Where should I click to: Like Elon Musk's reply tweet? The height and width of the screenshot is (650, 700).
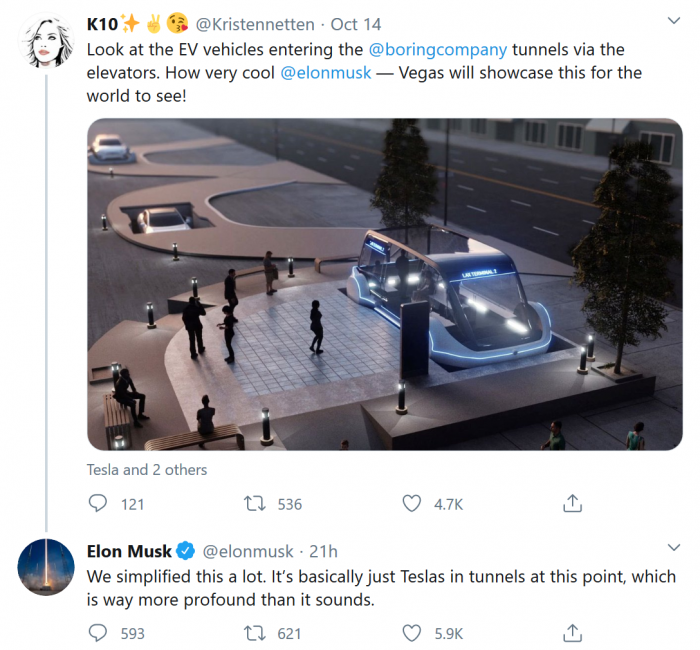[x=412, y=633]
